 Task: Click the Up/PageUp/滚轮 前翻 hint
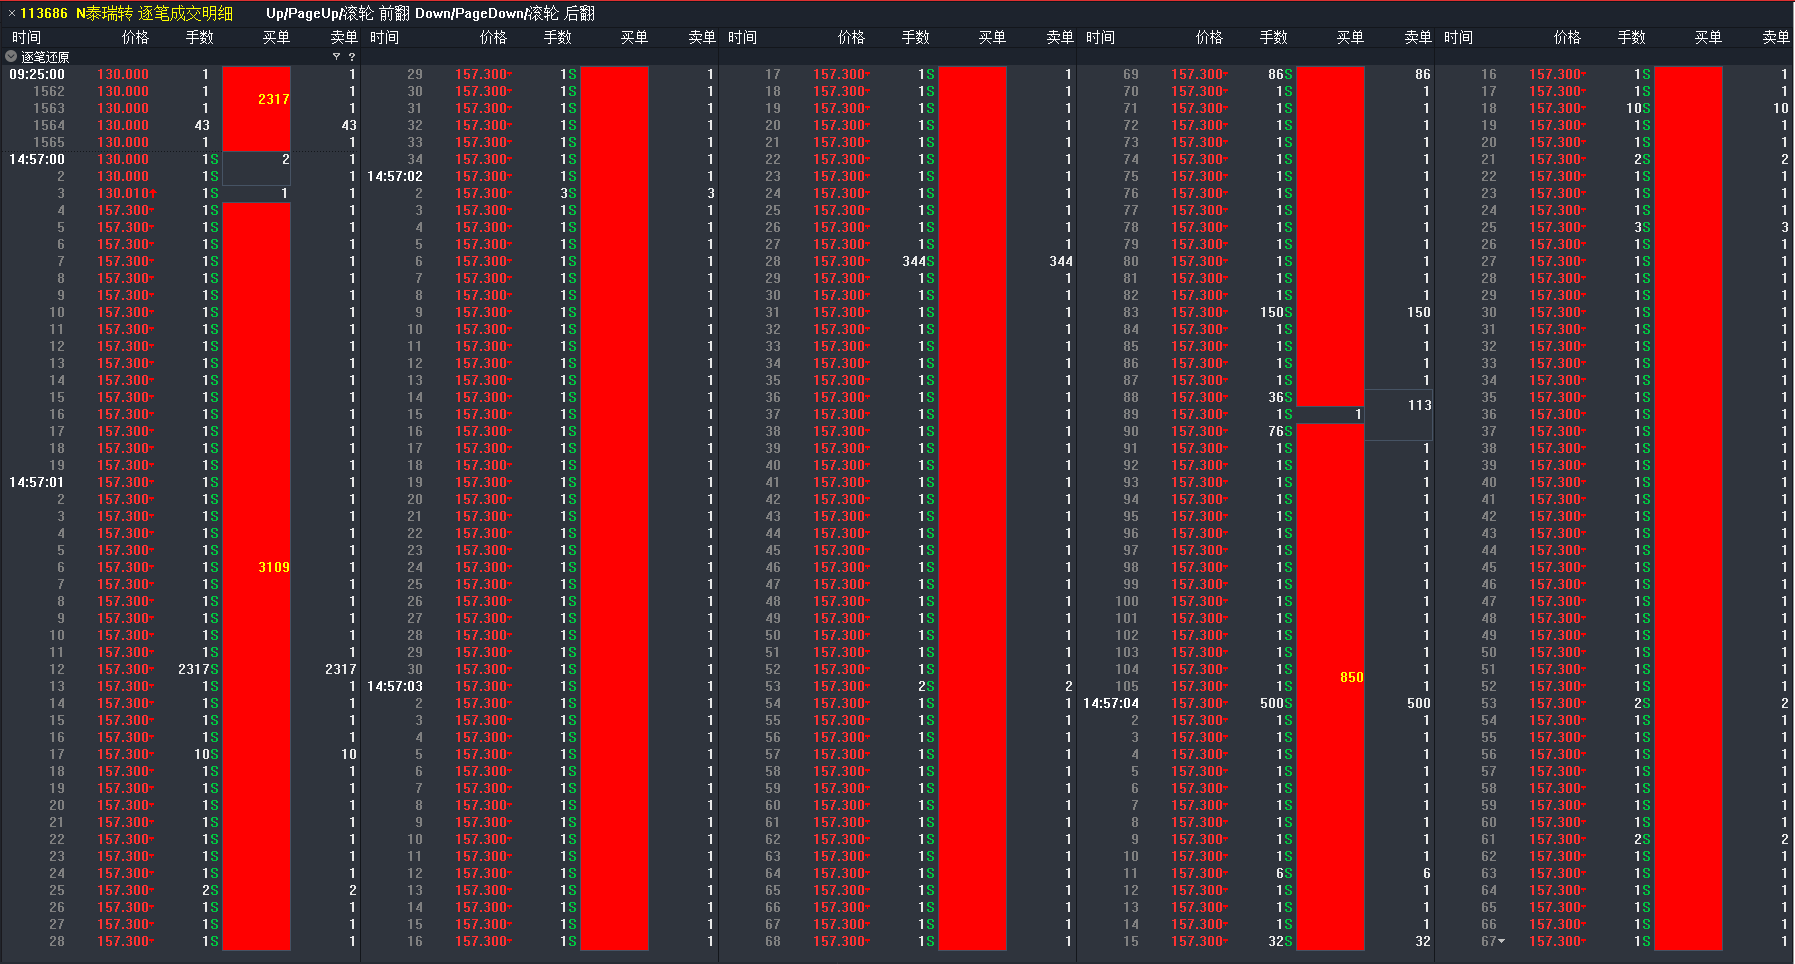pos(338,14)
